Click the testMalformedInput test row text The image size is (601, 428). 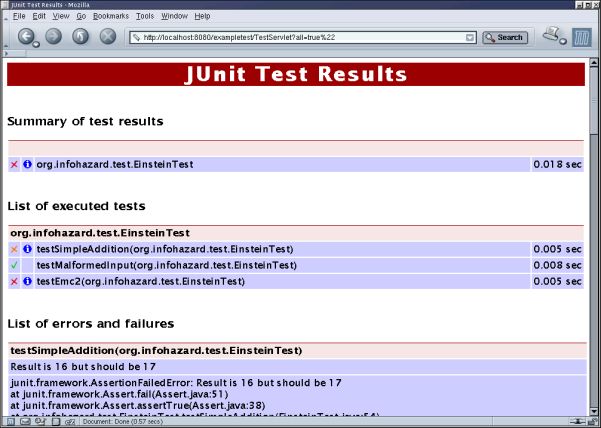(x=166, y=265)
